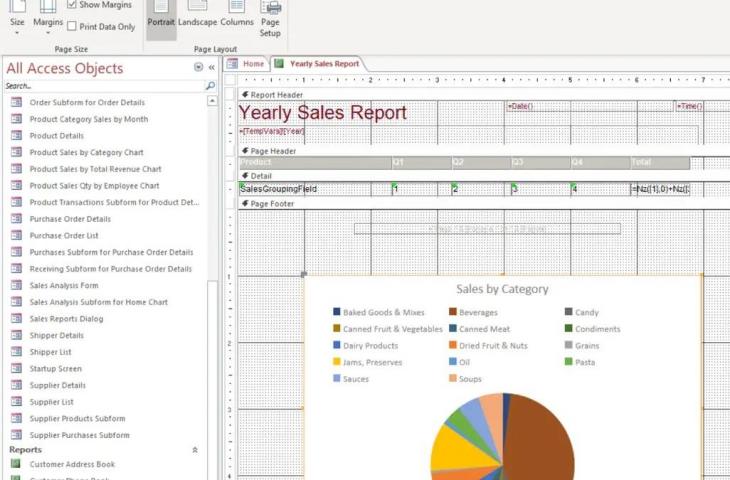
Task: Click the report selector box beside the ruler
Action: (230, 80)
